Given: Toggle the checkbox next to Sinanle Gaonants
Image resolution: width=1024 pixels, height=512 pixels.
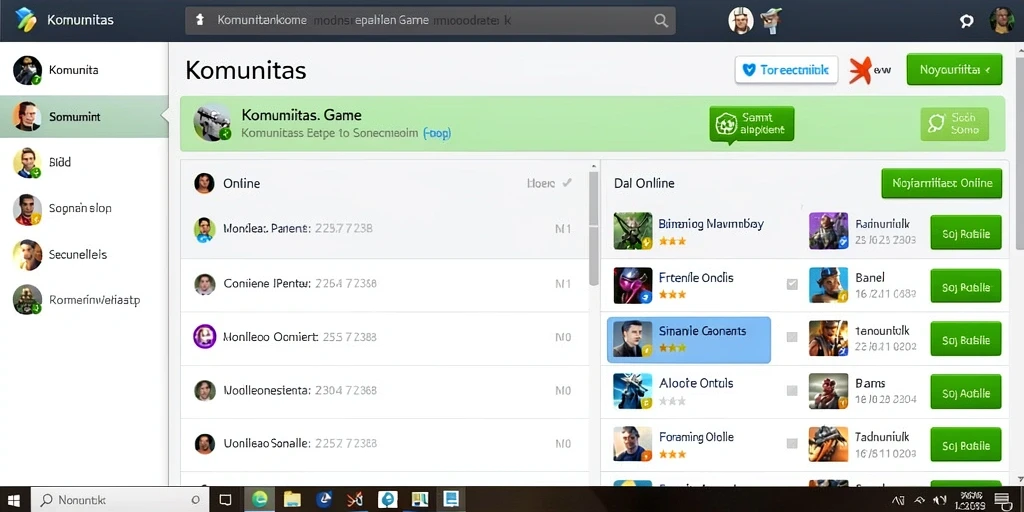Looking at the screenshot, I should (x=792, y=337).
